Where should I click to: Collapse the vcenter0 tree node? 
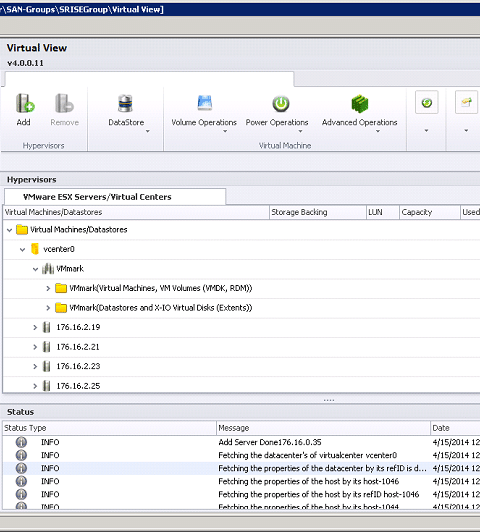point(22,250)
